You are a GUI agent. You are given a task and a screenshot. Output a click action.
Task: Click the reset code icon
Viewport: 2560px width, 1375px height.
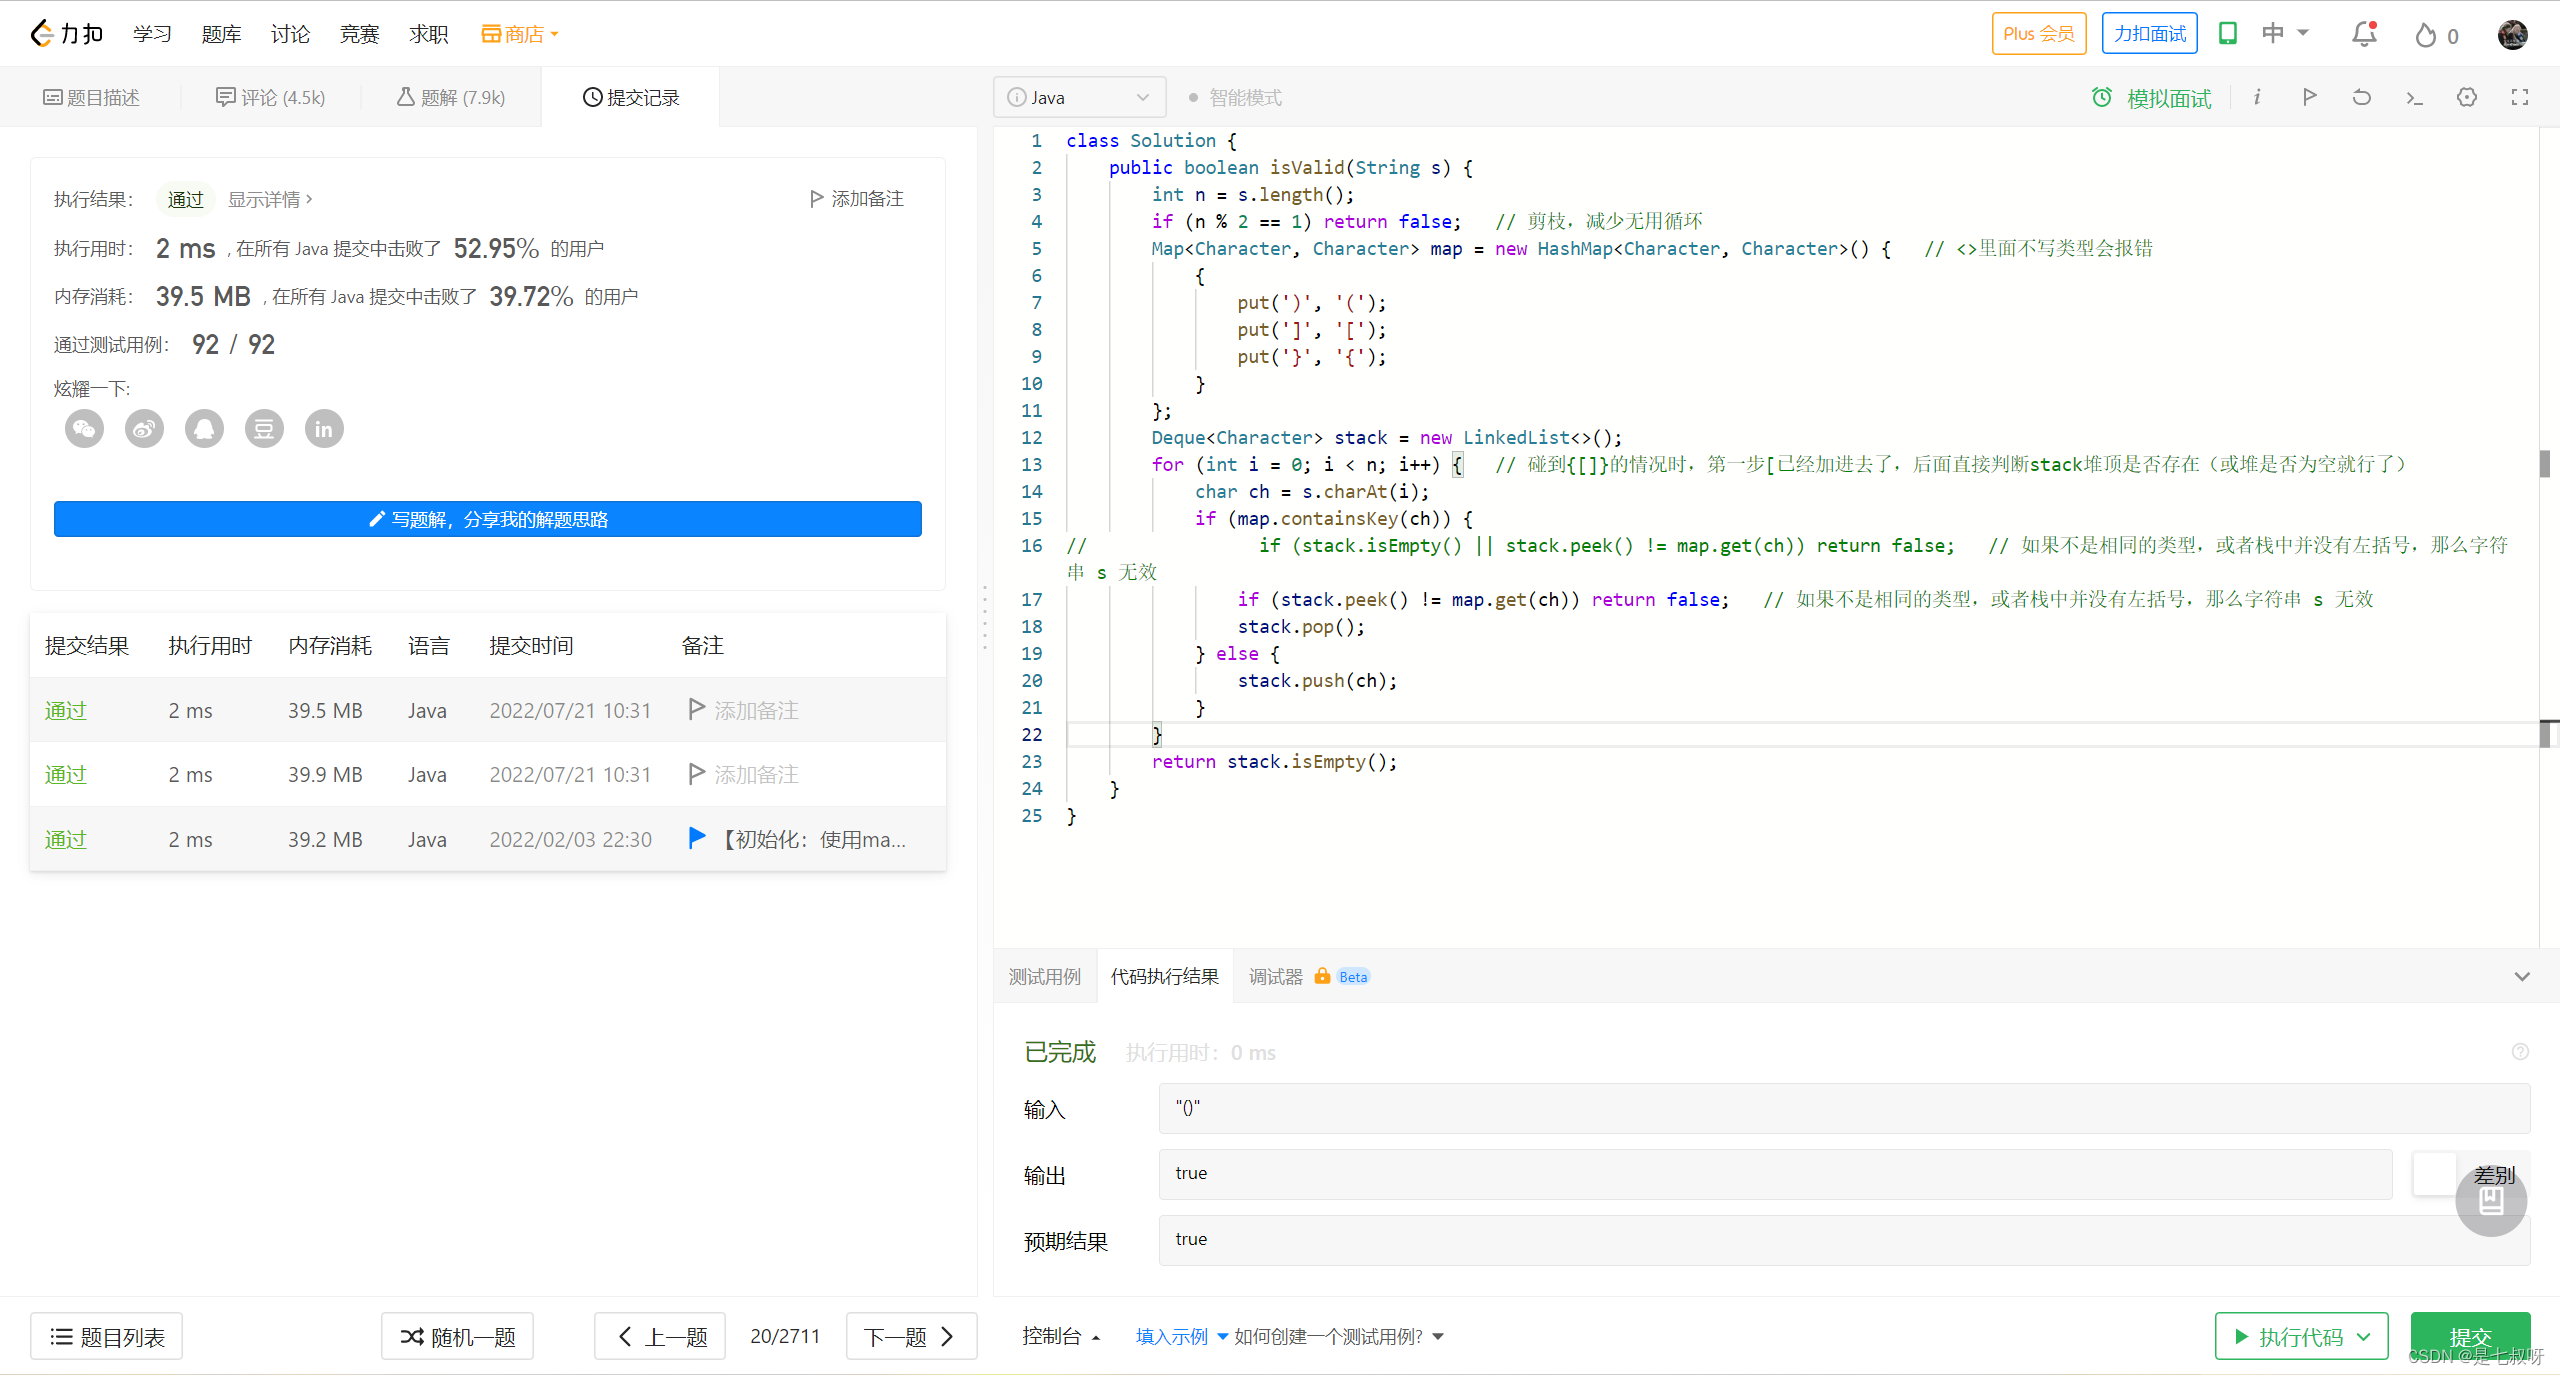pyautogui.click(x=2362, y=97)
